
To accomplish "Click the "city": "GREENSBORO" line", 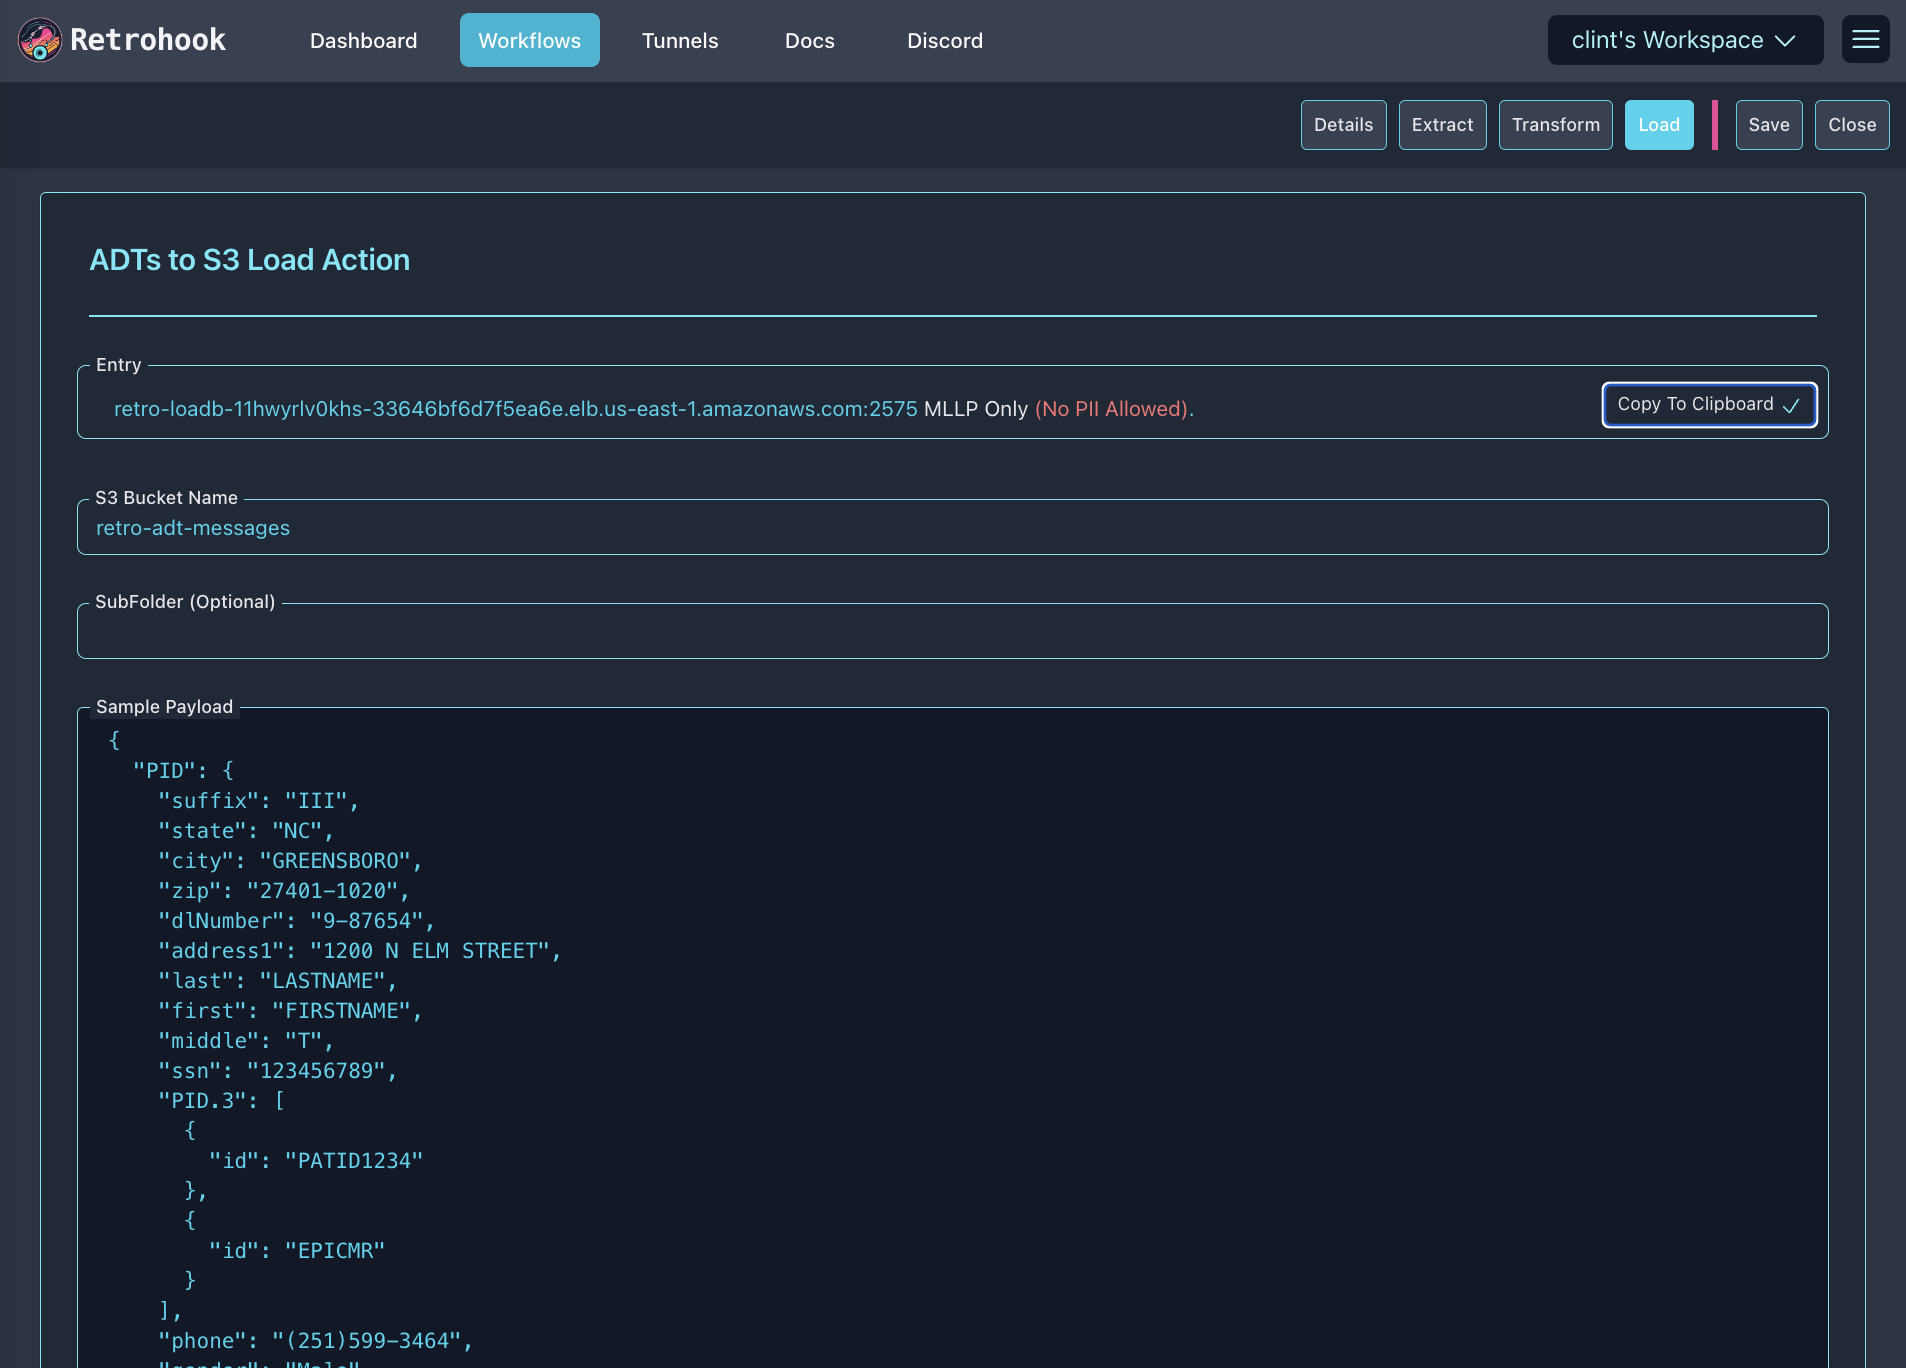I will 290,861.
